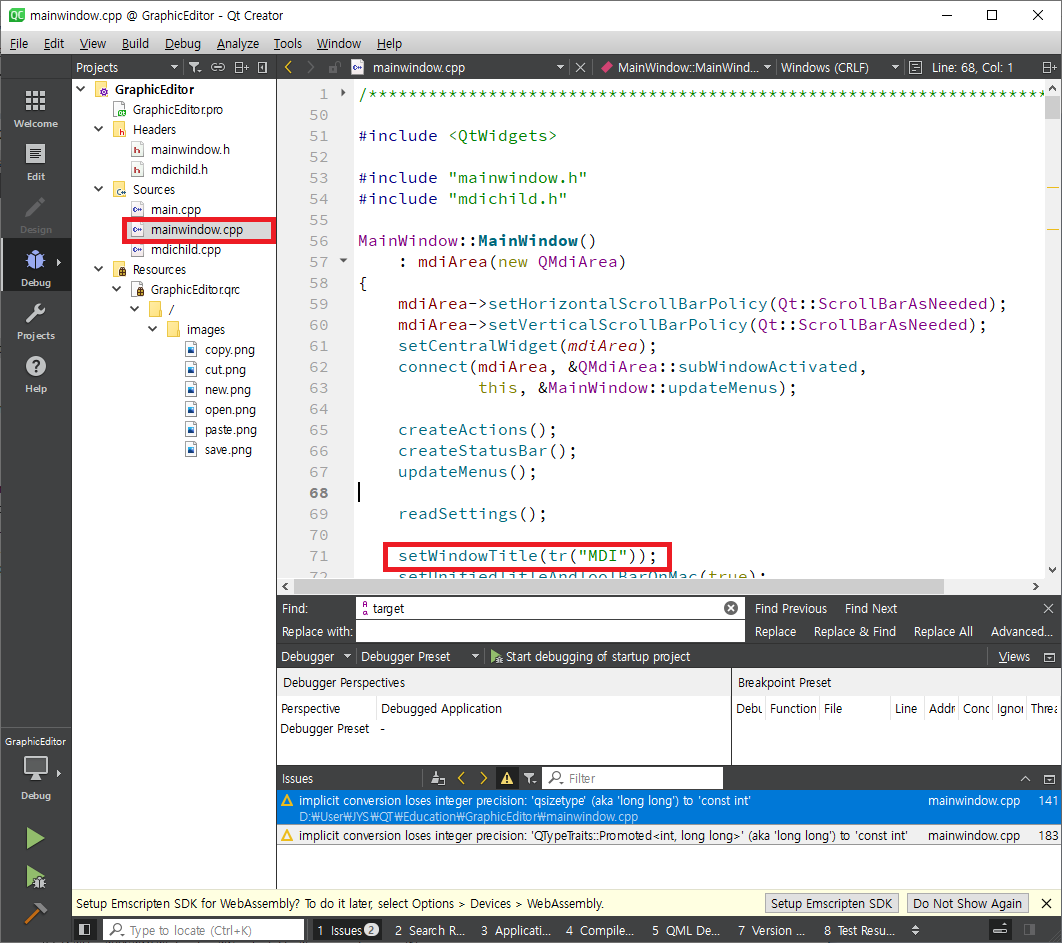The width and height of the screenshot is (1062, 943).
Task: Click Replace All button
Action: 943,631
